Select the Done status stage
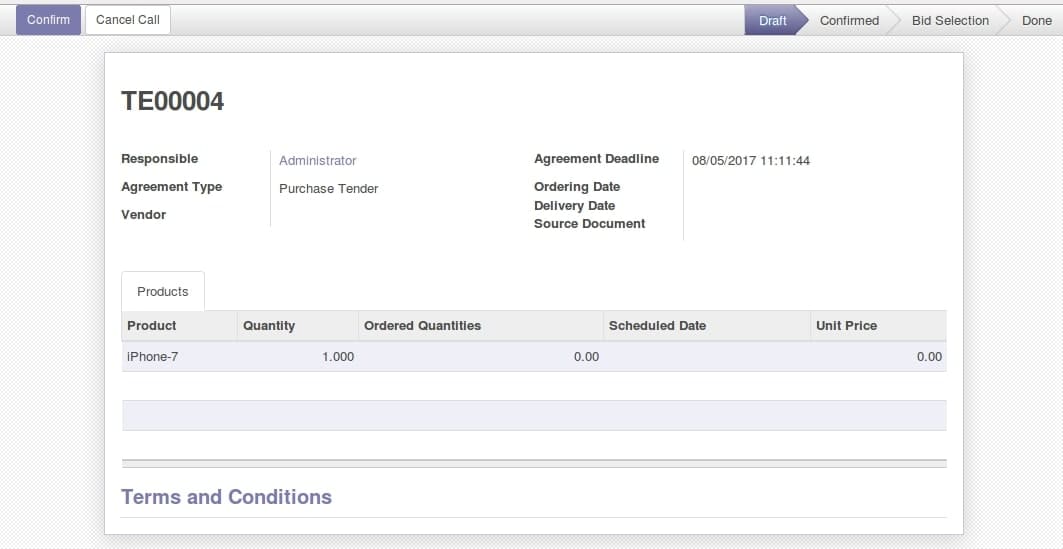 1037,20
